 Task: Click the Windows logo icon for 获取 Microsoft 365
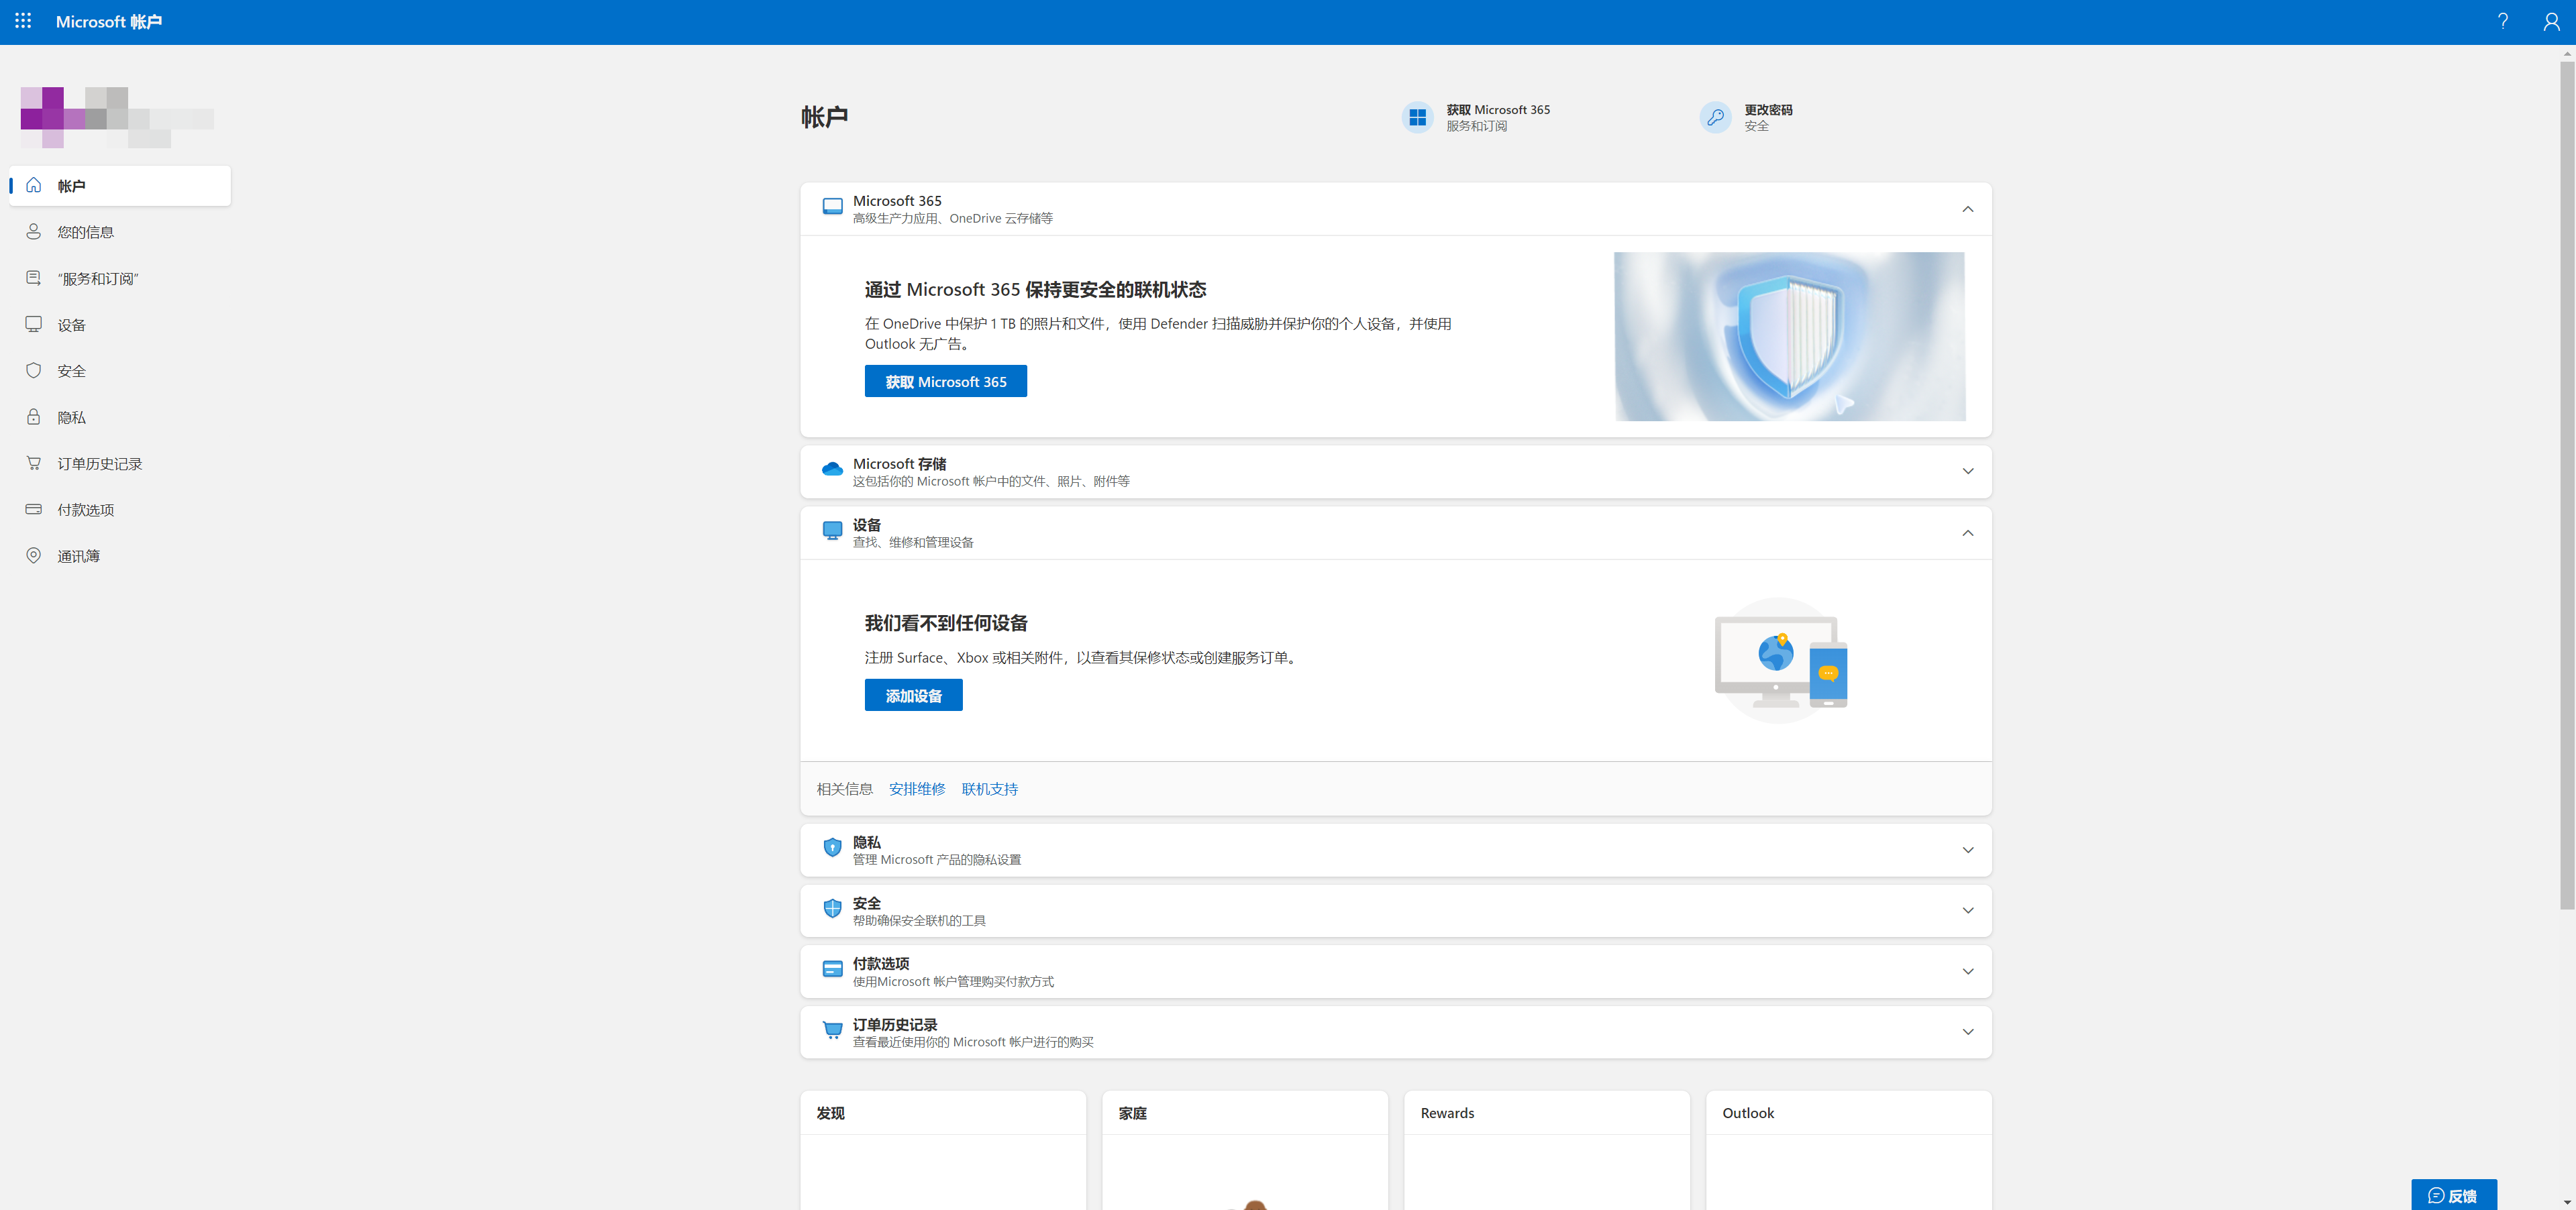tap(1417, 117)
